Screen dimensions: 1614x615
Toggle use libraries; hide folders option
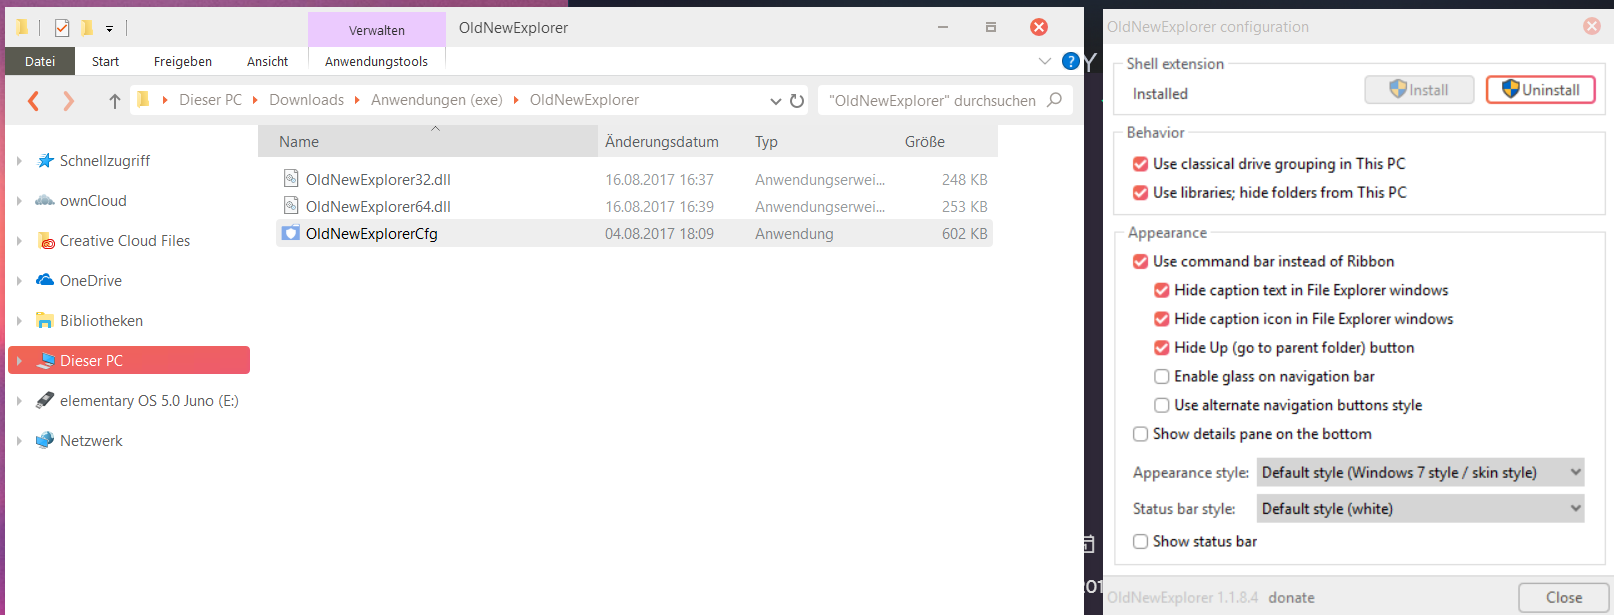[1140, 193]
